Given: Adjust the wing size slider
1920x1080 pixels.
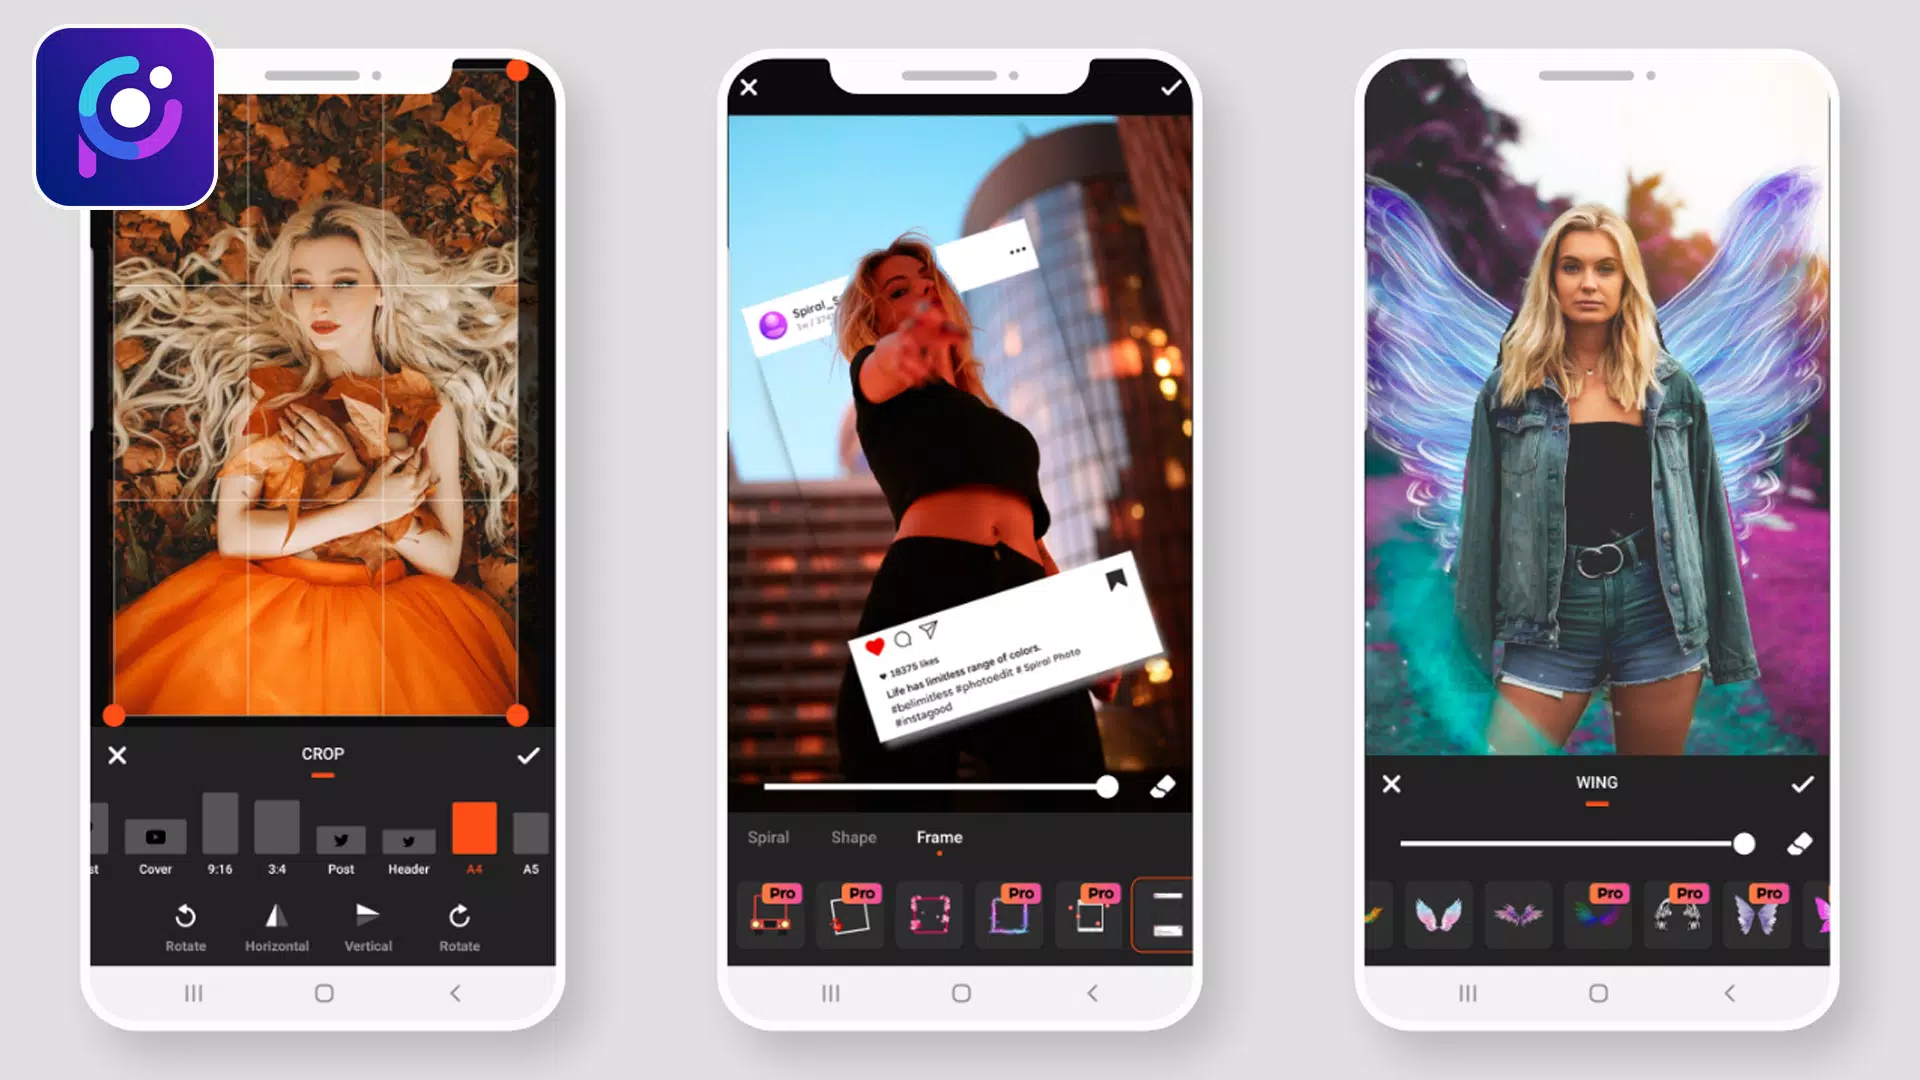Looking at the screenshot, I should pyautogui.click(x=1743, y=844).
